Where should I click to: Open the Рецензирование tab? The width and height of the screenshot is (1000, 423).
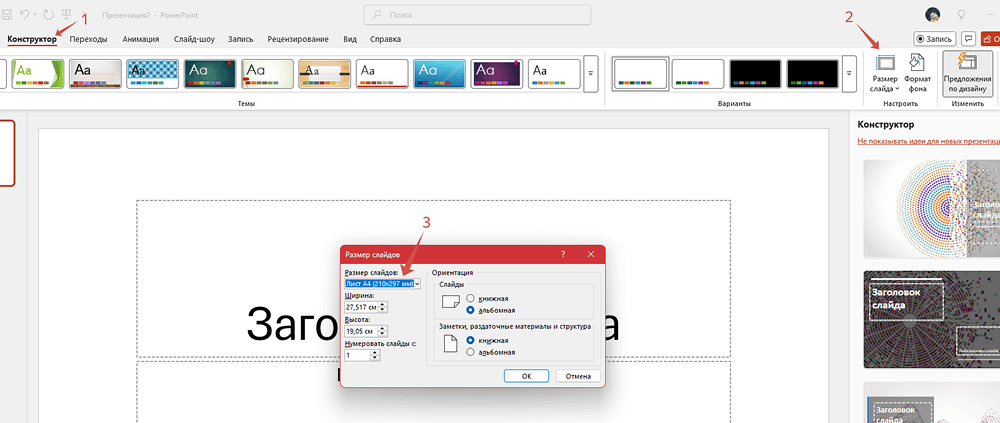point(298,39)
